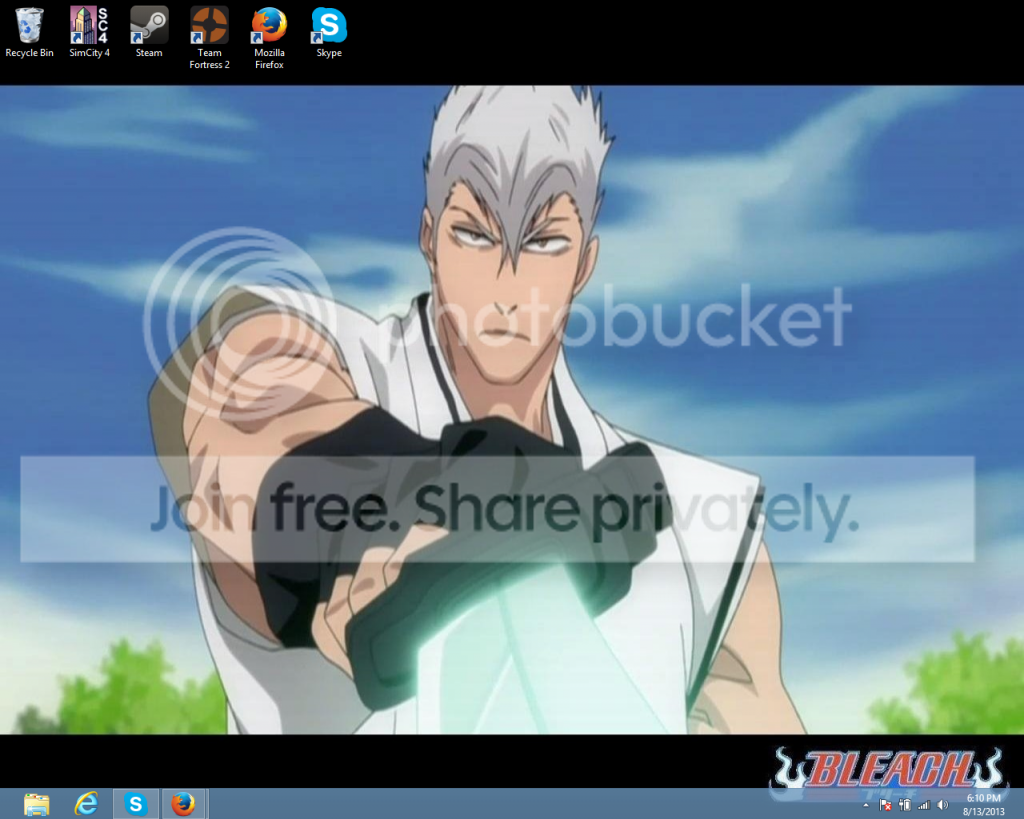Select the SimCity 4 desktop shortcut
Image resolution: width=1024 pixels, height=819 pixels.
pos(89,33)
